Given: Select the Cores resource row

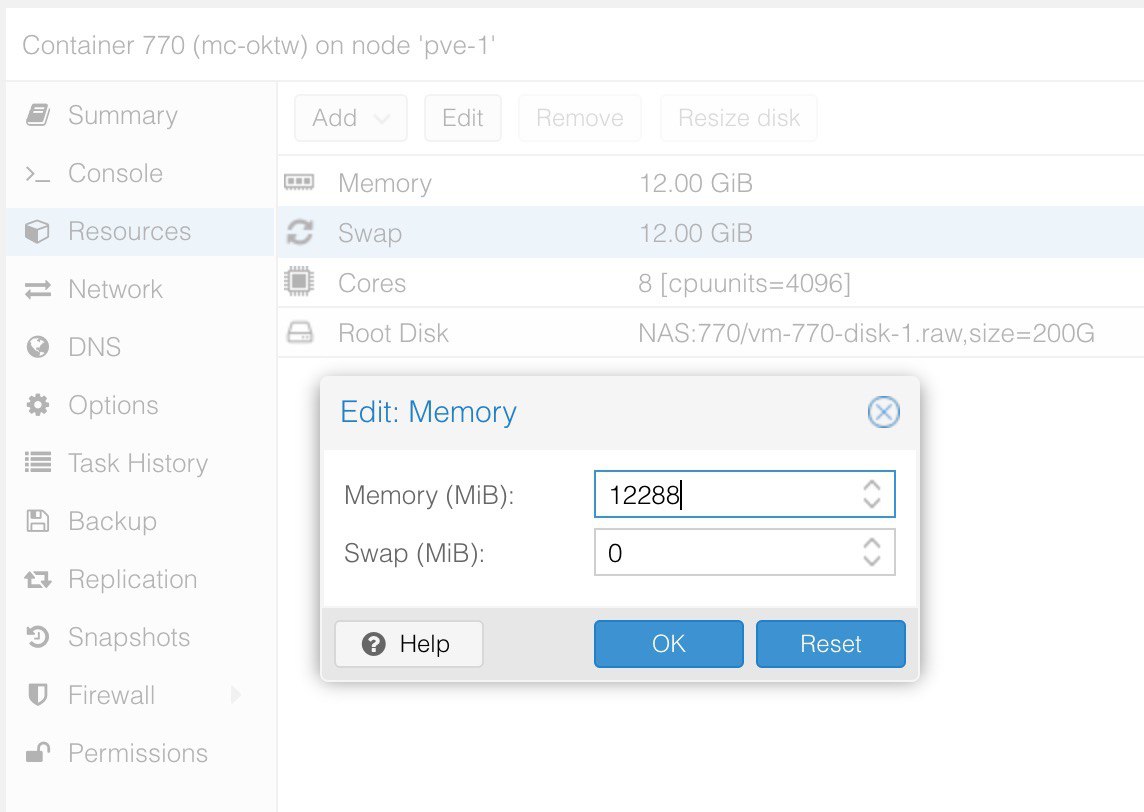Looking at the screenshot, I should tap(711, 283).
